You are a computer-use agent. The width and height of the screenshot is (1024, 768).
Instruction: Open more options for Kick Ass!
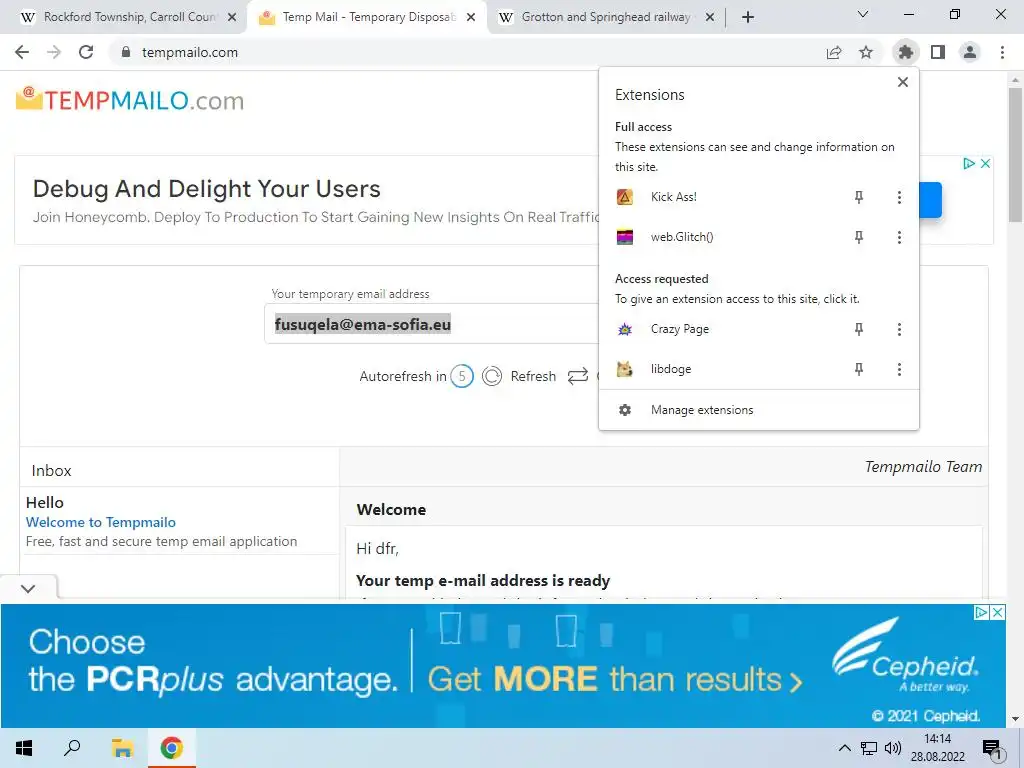pos(899,197)
